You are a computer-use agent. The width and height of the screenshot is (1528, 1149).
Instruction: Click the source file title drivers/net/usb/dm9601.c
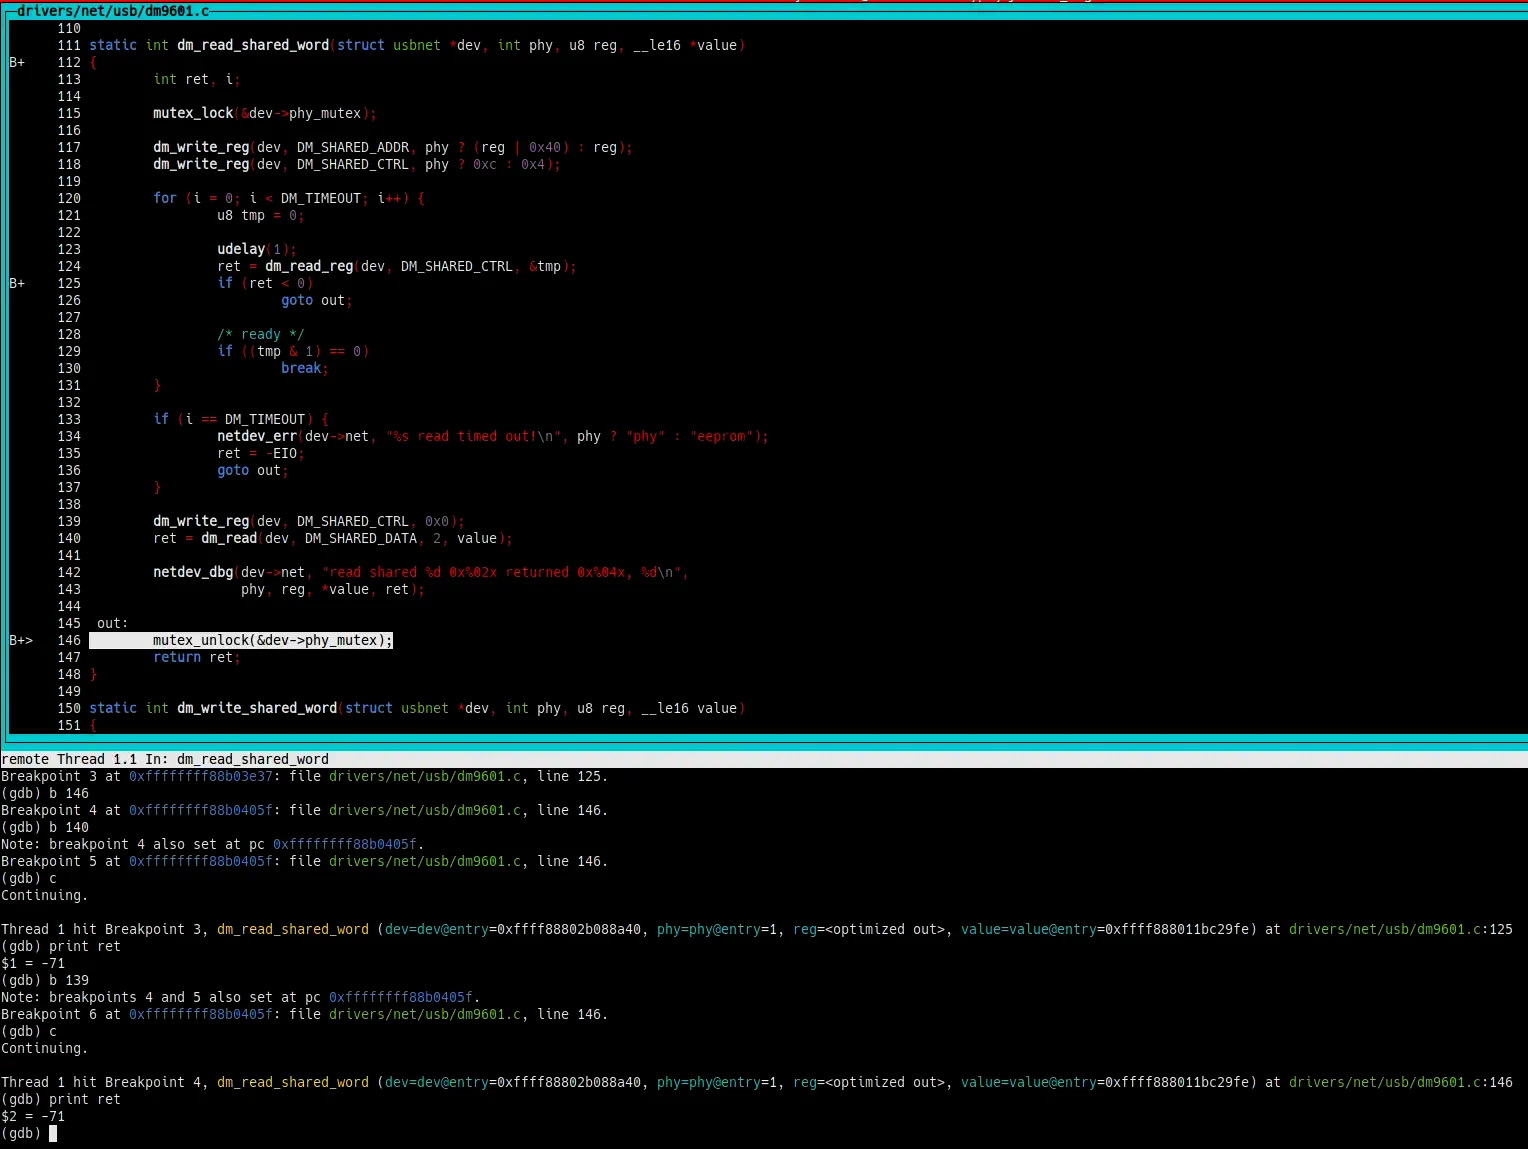click(113, 10)
